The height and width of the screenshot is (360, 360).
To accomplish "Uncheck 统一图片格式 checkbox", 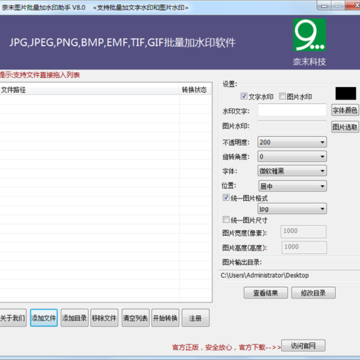I will pos(226,198).
